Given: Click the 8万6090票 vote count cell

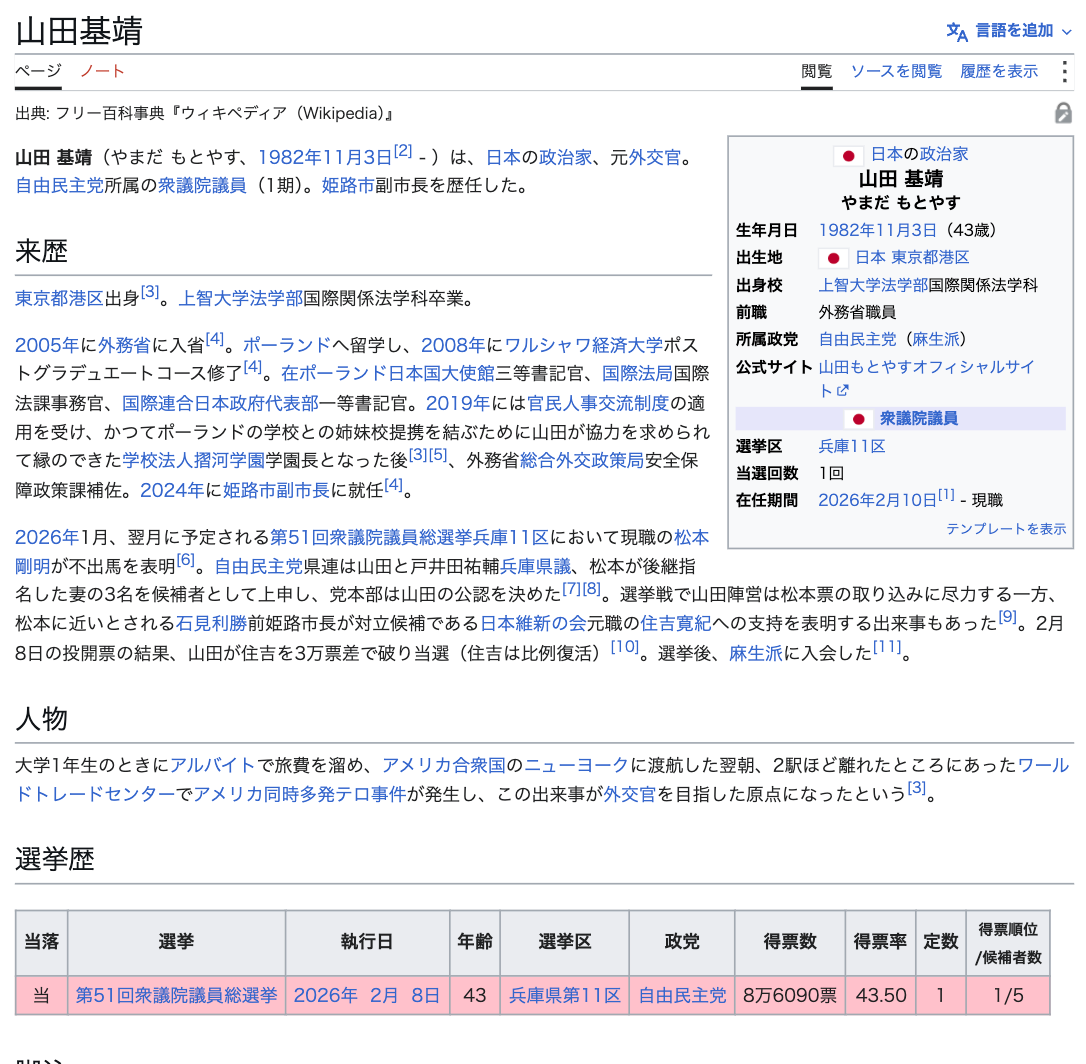Looking at the screenshot, I should pos(790,995).
